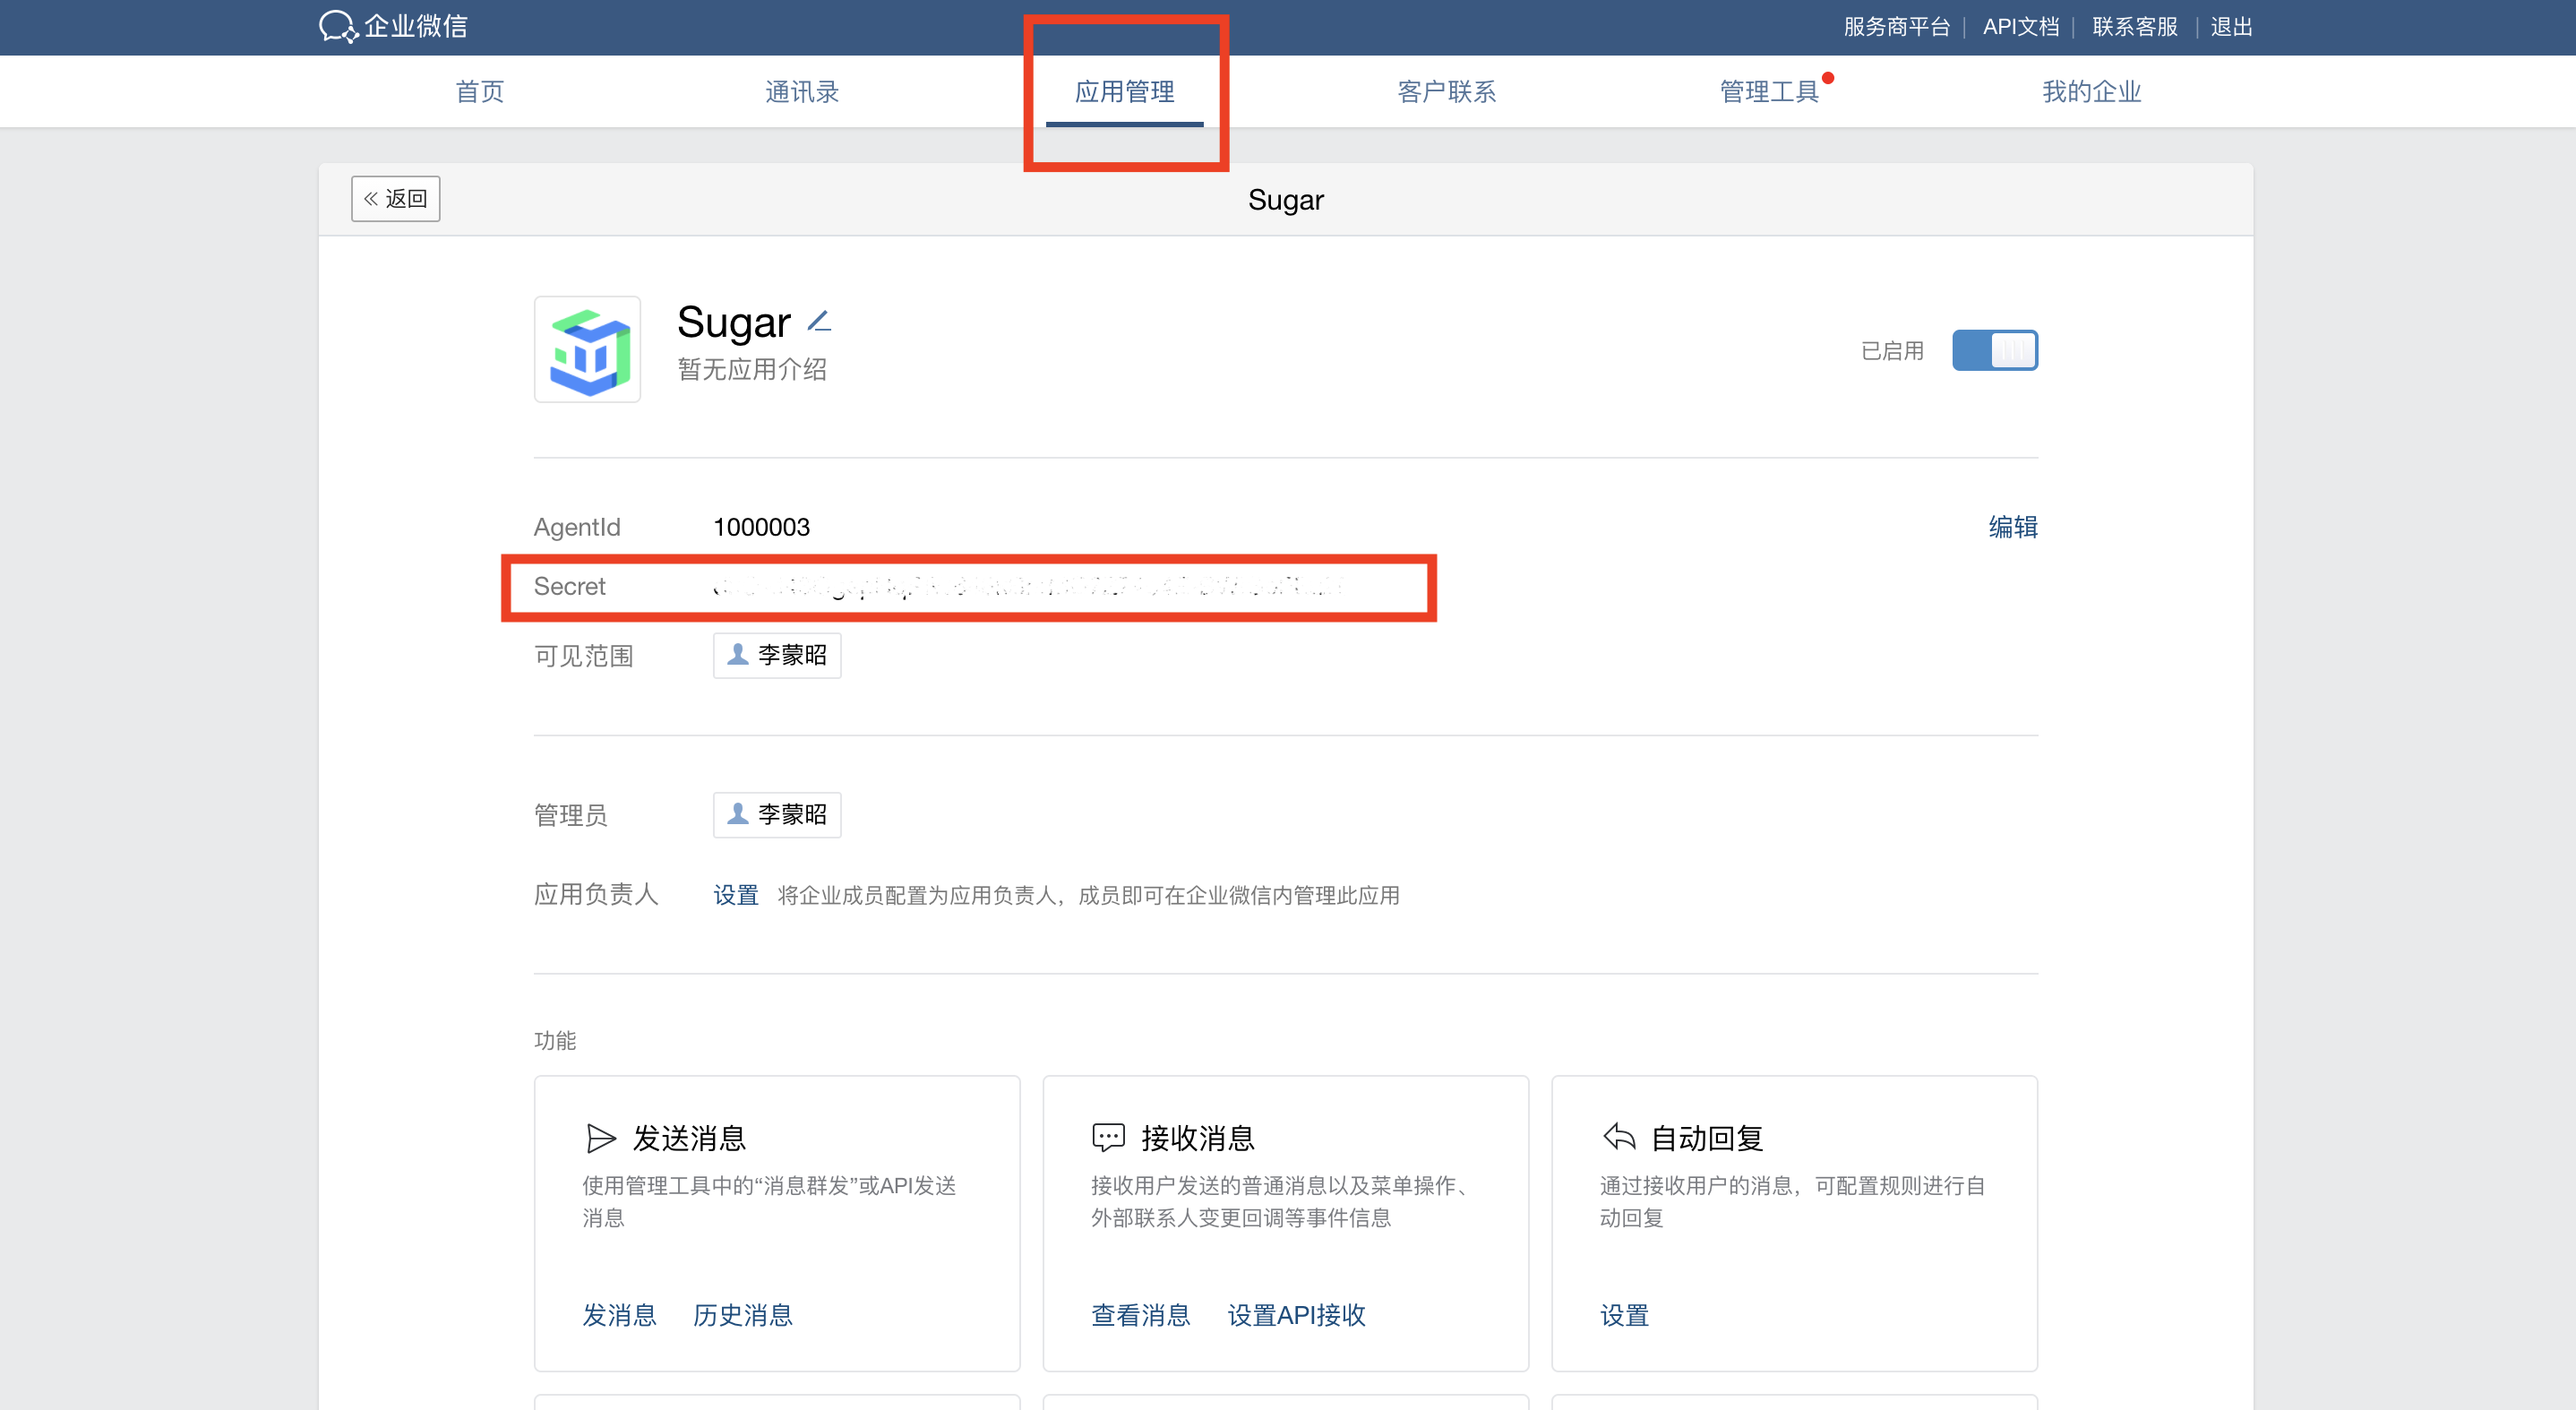Click the 编辑 link beside AgentId
The width and height of the screenshot is (2576, 1410).
pos(2012,527)
